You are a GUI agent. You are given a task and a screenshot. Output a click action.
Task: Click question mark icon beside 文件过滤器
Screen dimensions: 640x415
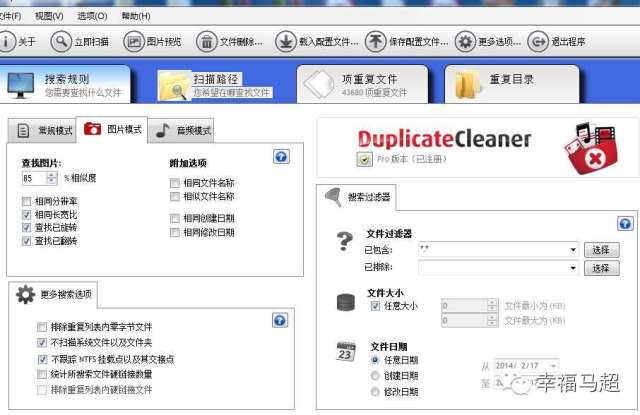pyautogui.click(x=344, y=241)
